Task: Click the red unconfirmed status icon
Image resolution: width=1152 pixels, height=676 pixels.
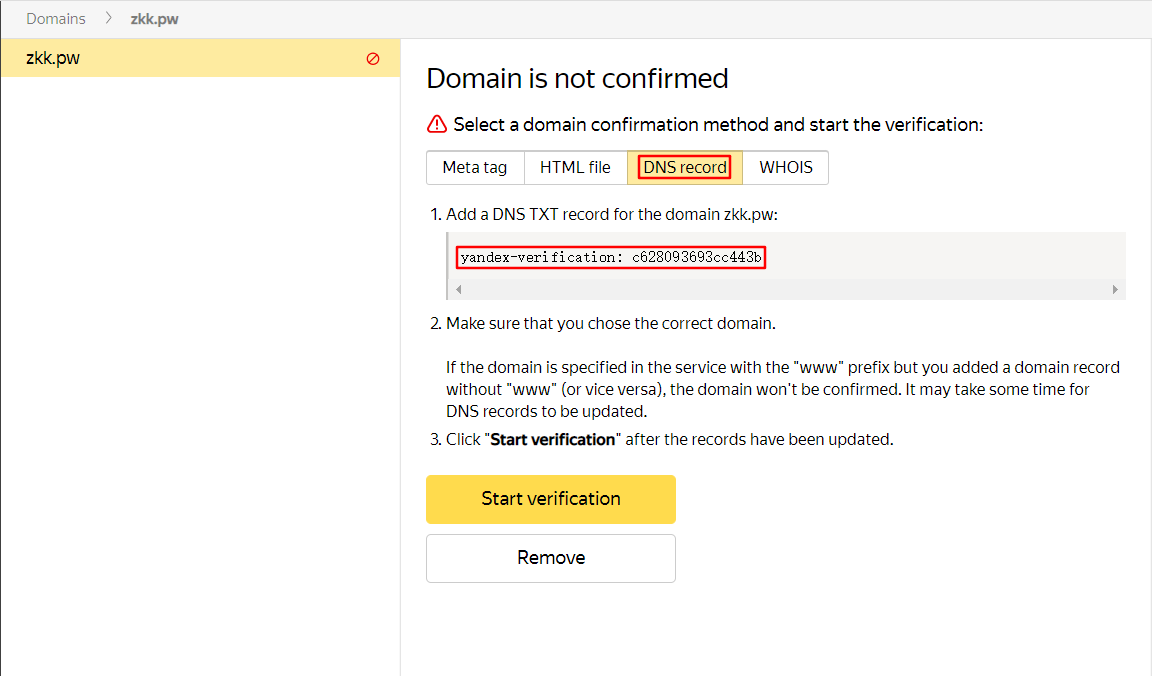Action: pos(373,59)
